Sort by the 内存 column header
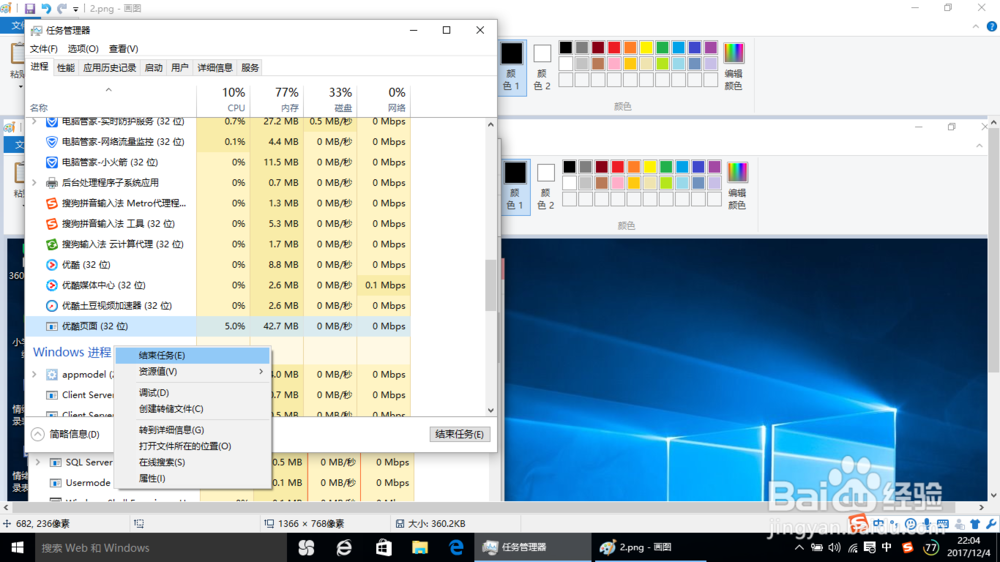 point(277,100)
